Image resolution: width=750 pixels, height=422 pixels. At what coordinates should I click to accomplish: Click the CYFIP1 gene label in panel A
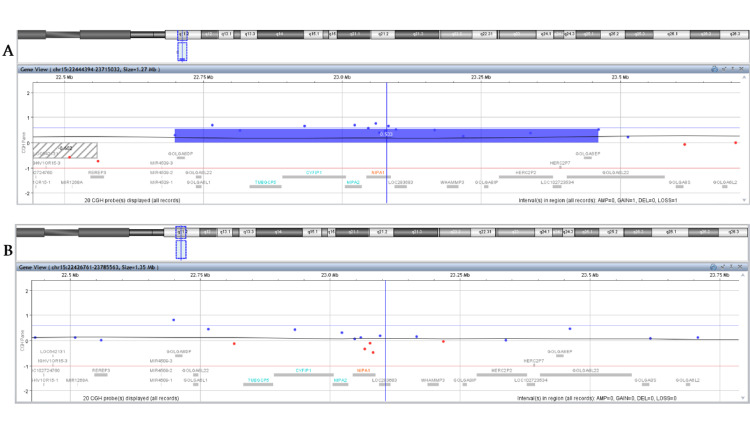314,172
